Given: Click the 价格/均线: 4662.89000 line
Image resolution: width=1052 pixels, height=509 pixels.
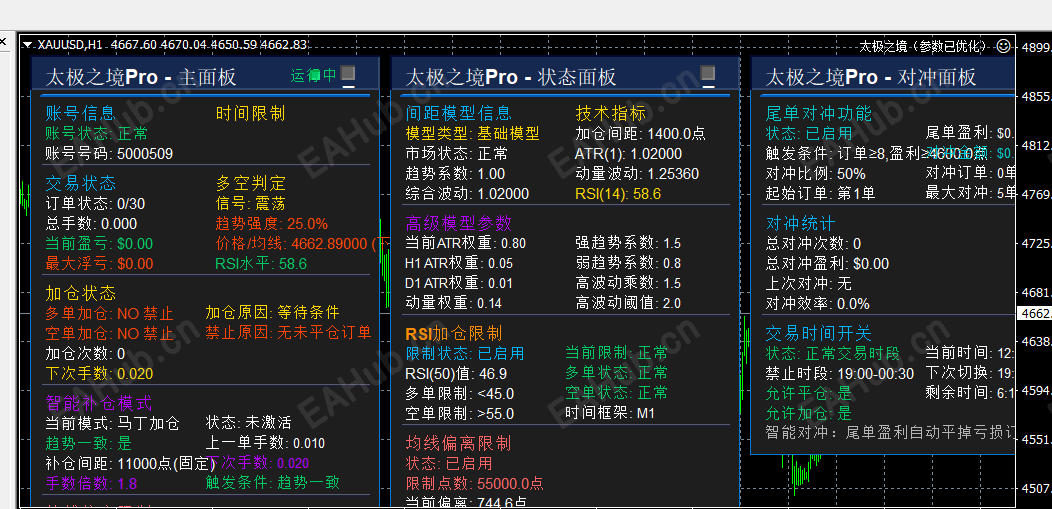Looking at the screenshot, I should click(294, 243).
